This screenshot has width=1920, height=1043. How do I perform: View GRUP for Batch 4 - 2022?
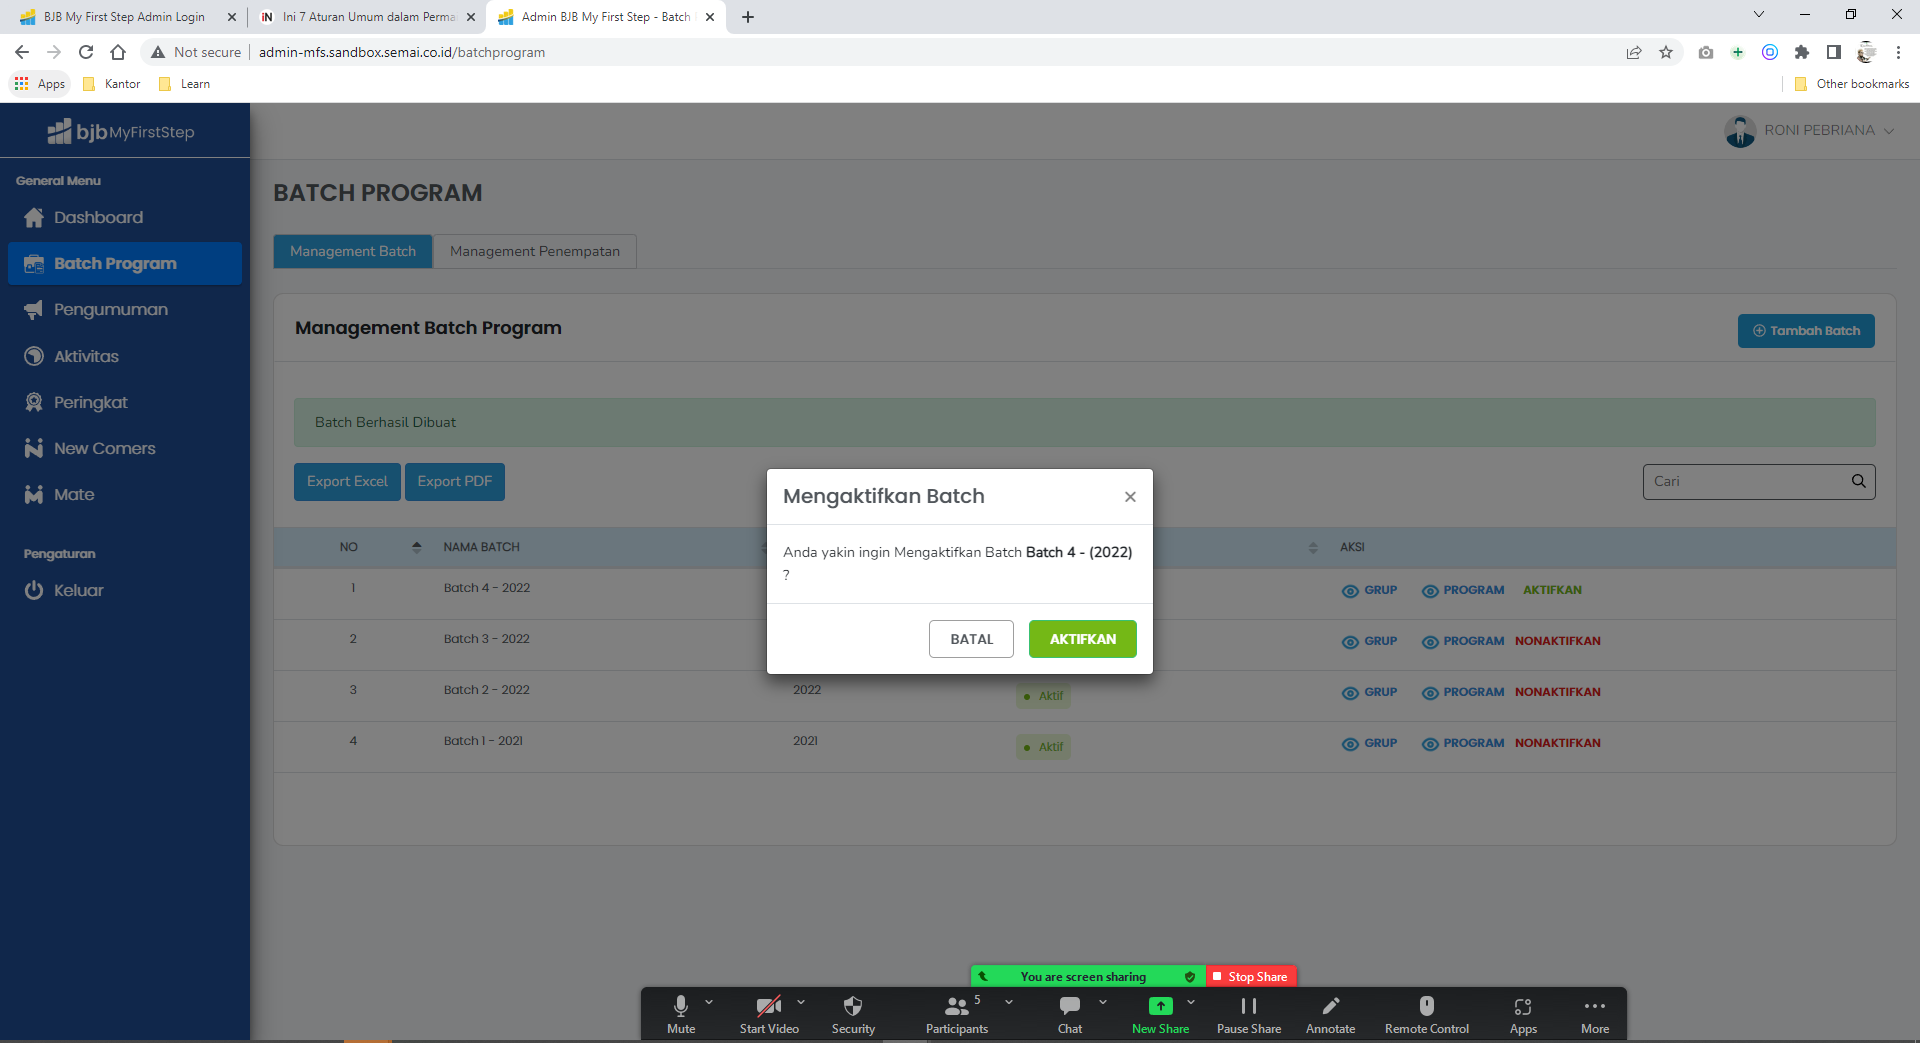(x=1369, y=590)
